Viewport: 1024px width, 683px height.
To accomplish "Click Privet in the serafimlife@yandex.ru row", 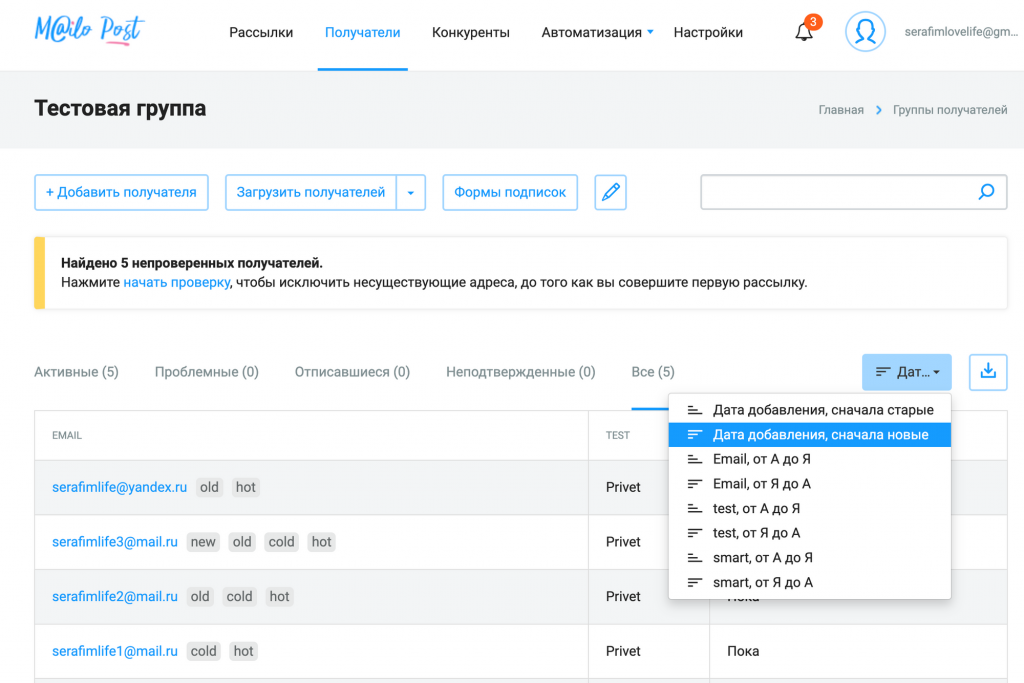I will click(623, 487).
